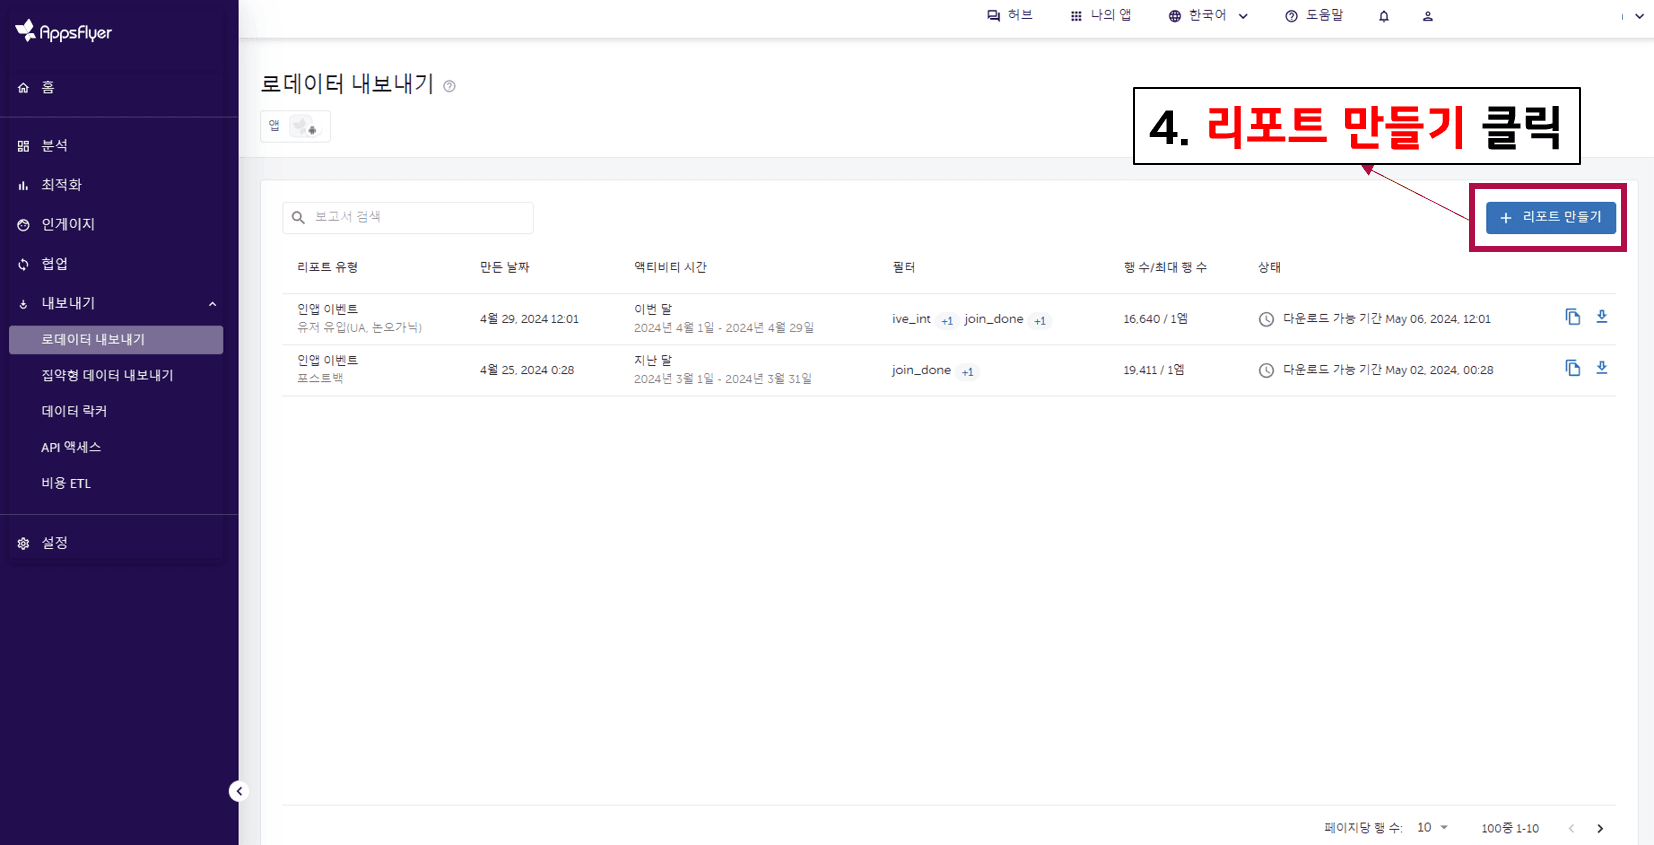Open 나의 앱 in the top bar

coord(1100,16)
